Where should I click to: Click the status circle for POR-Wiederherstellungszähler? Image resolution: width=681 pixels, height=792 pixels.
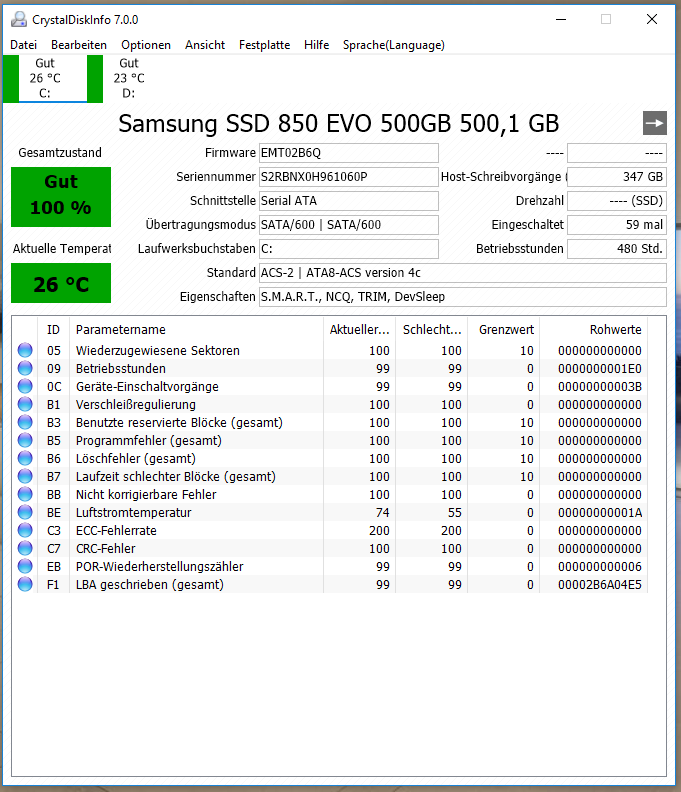point(25,567)
